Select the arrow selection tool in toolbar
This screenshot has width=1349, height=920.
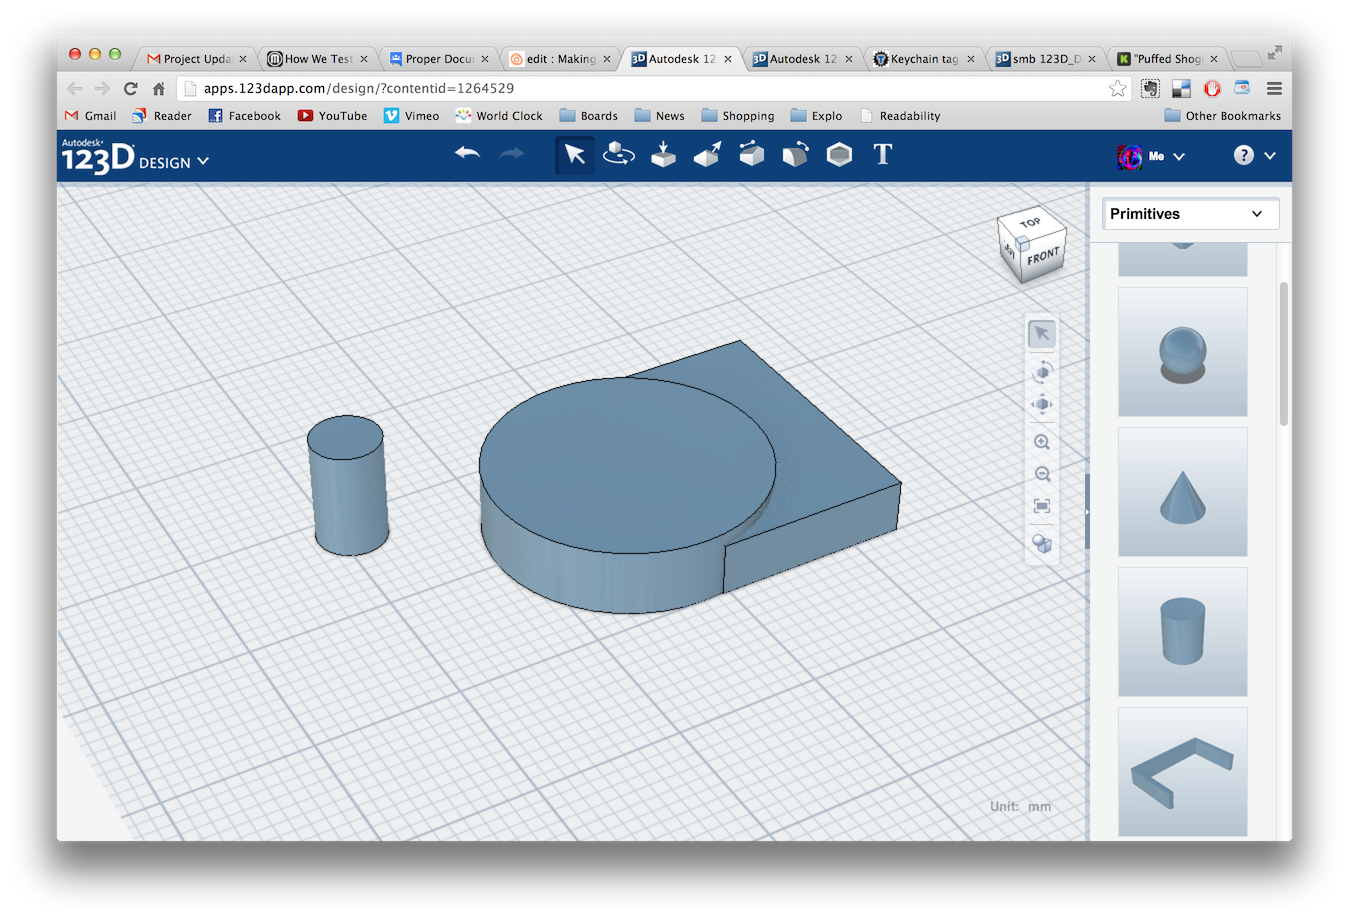(575, 155)
